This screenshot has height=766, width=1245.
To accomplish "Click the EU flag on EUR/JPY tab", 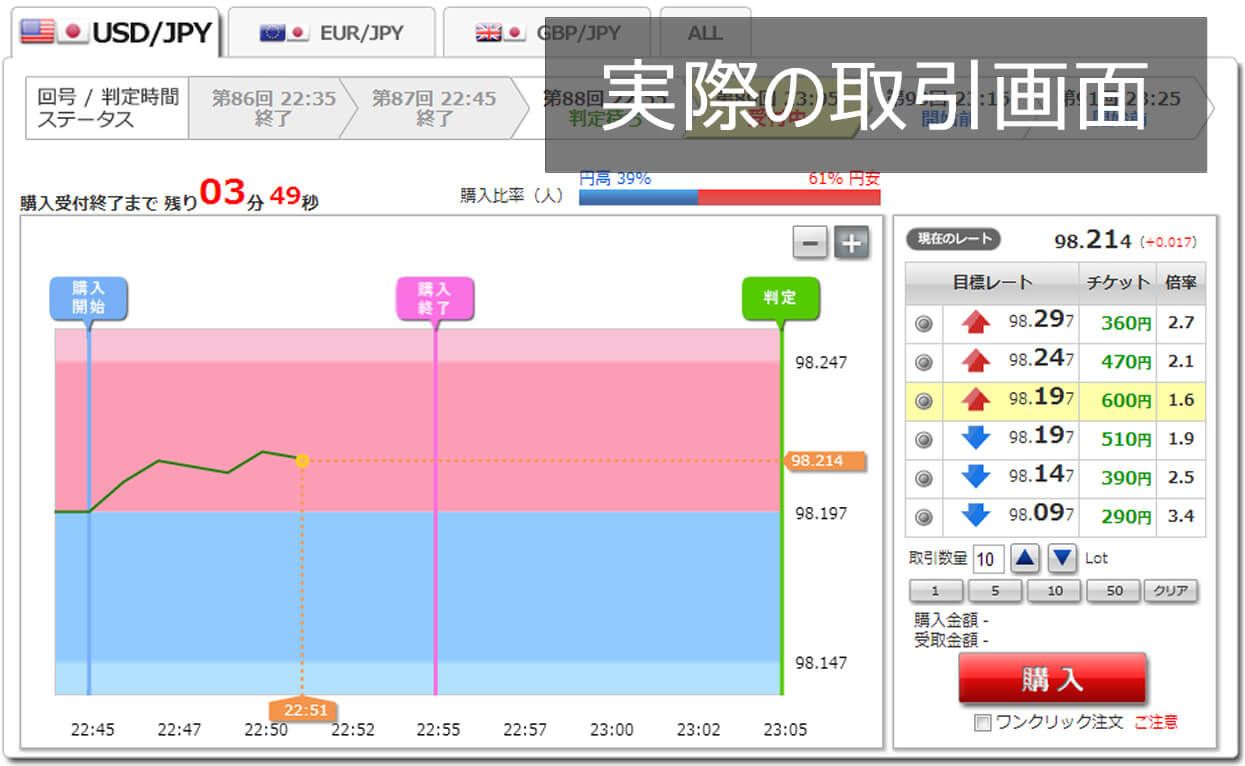I will tap(272, 32).
